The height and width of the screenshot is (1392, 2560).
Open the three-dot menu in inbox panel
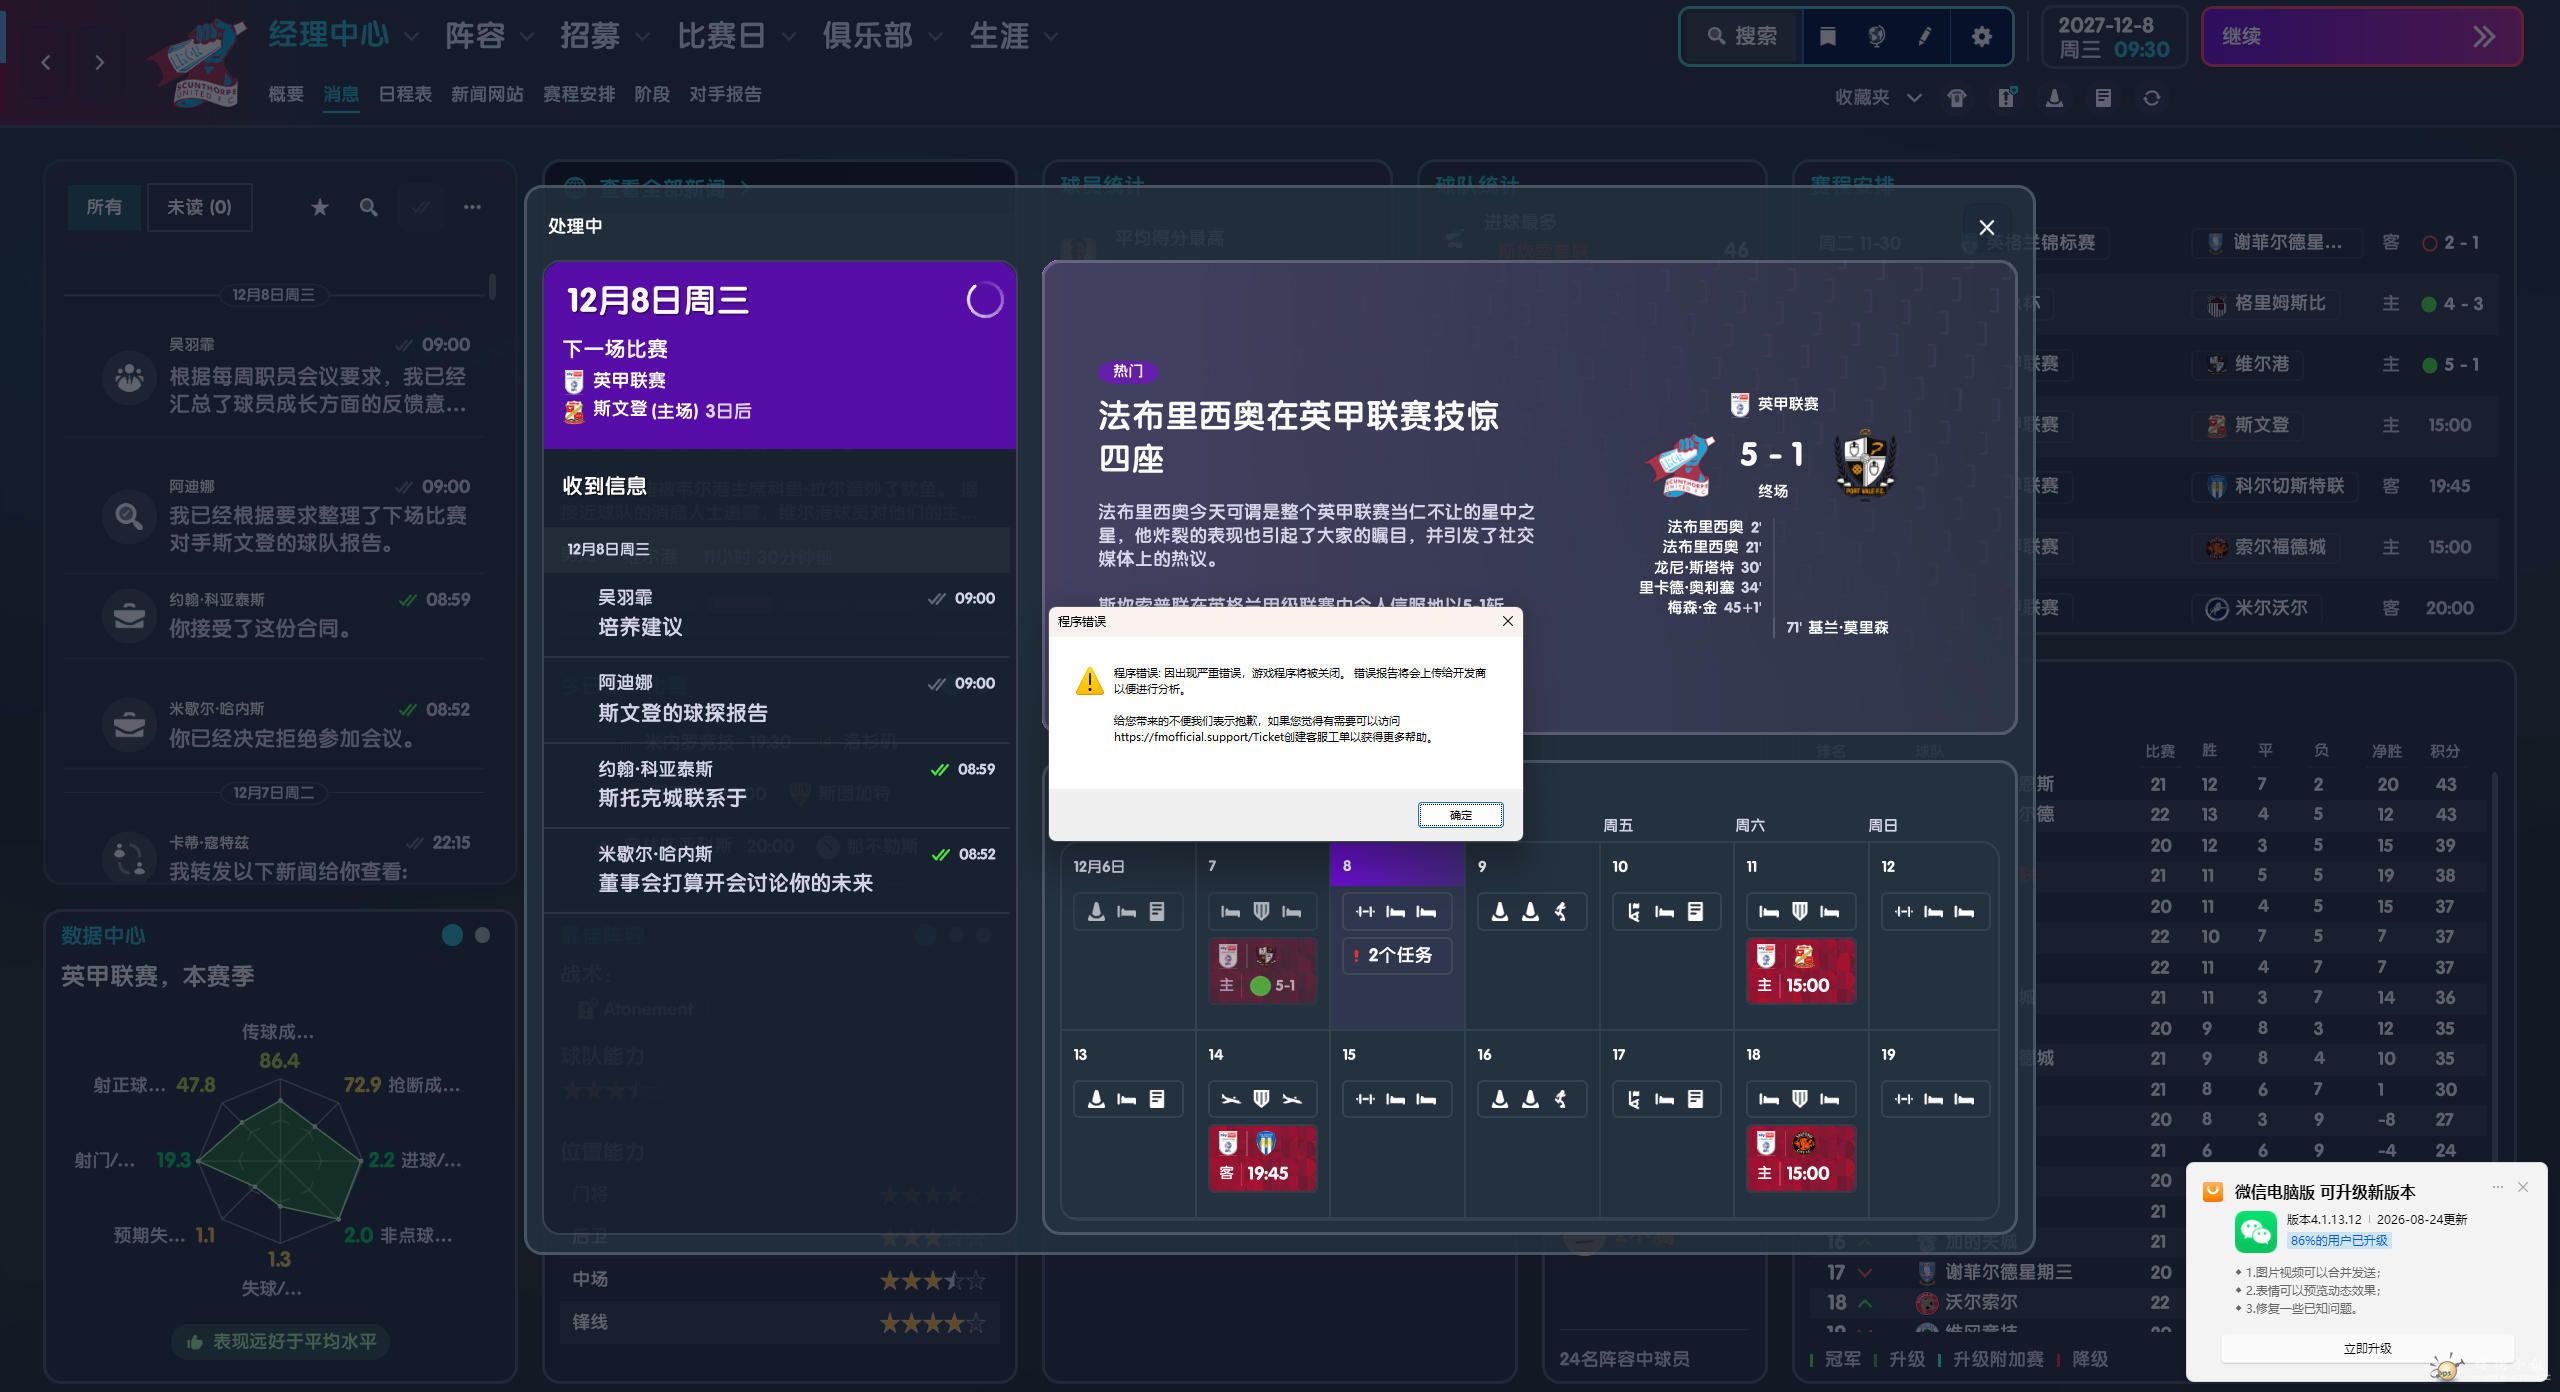point(472,207)
